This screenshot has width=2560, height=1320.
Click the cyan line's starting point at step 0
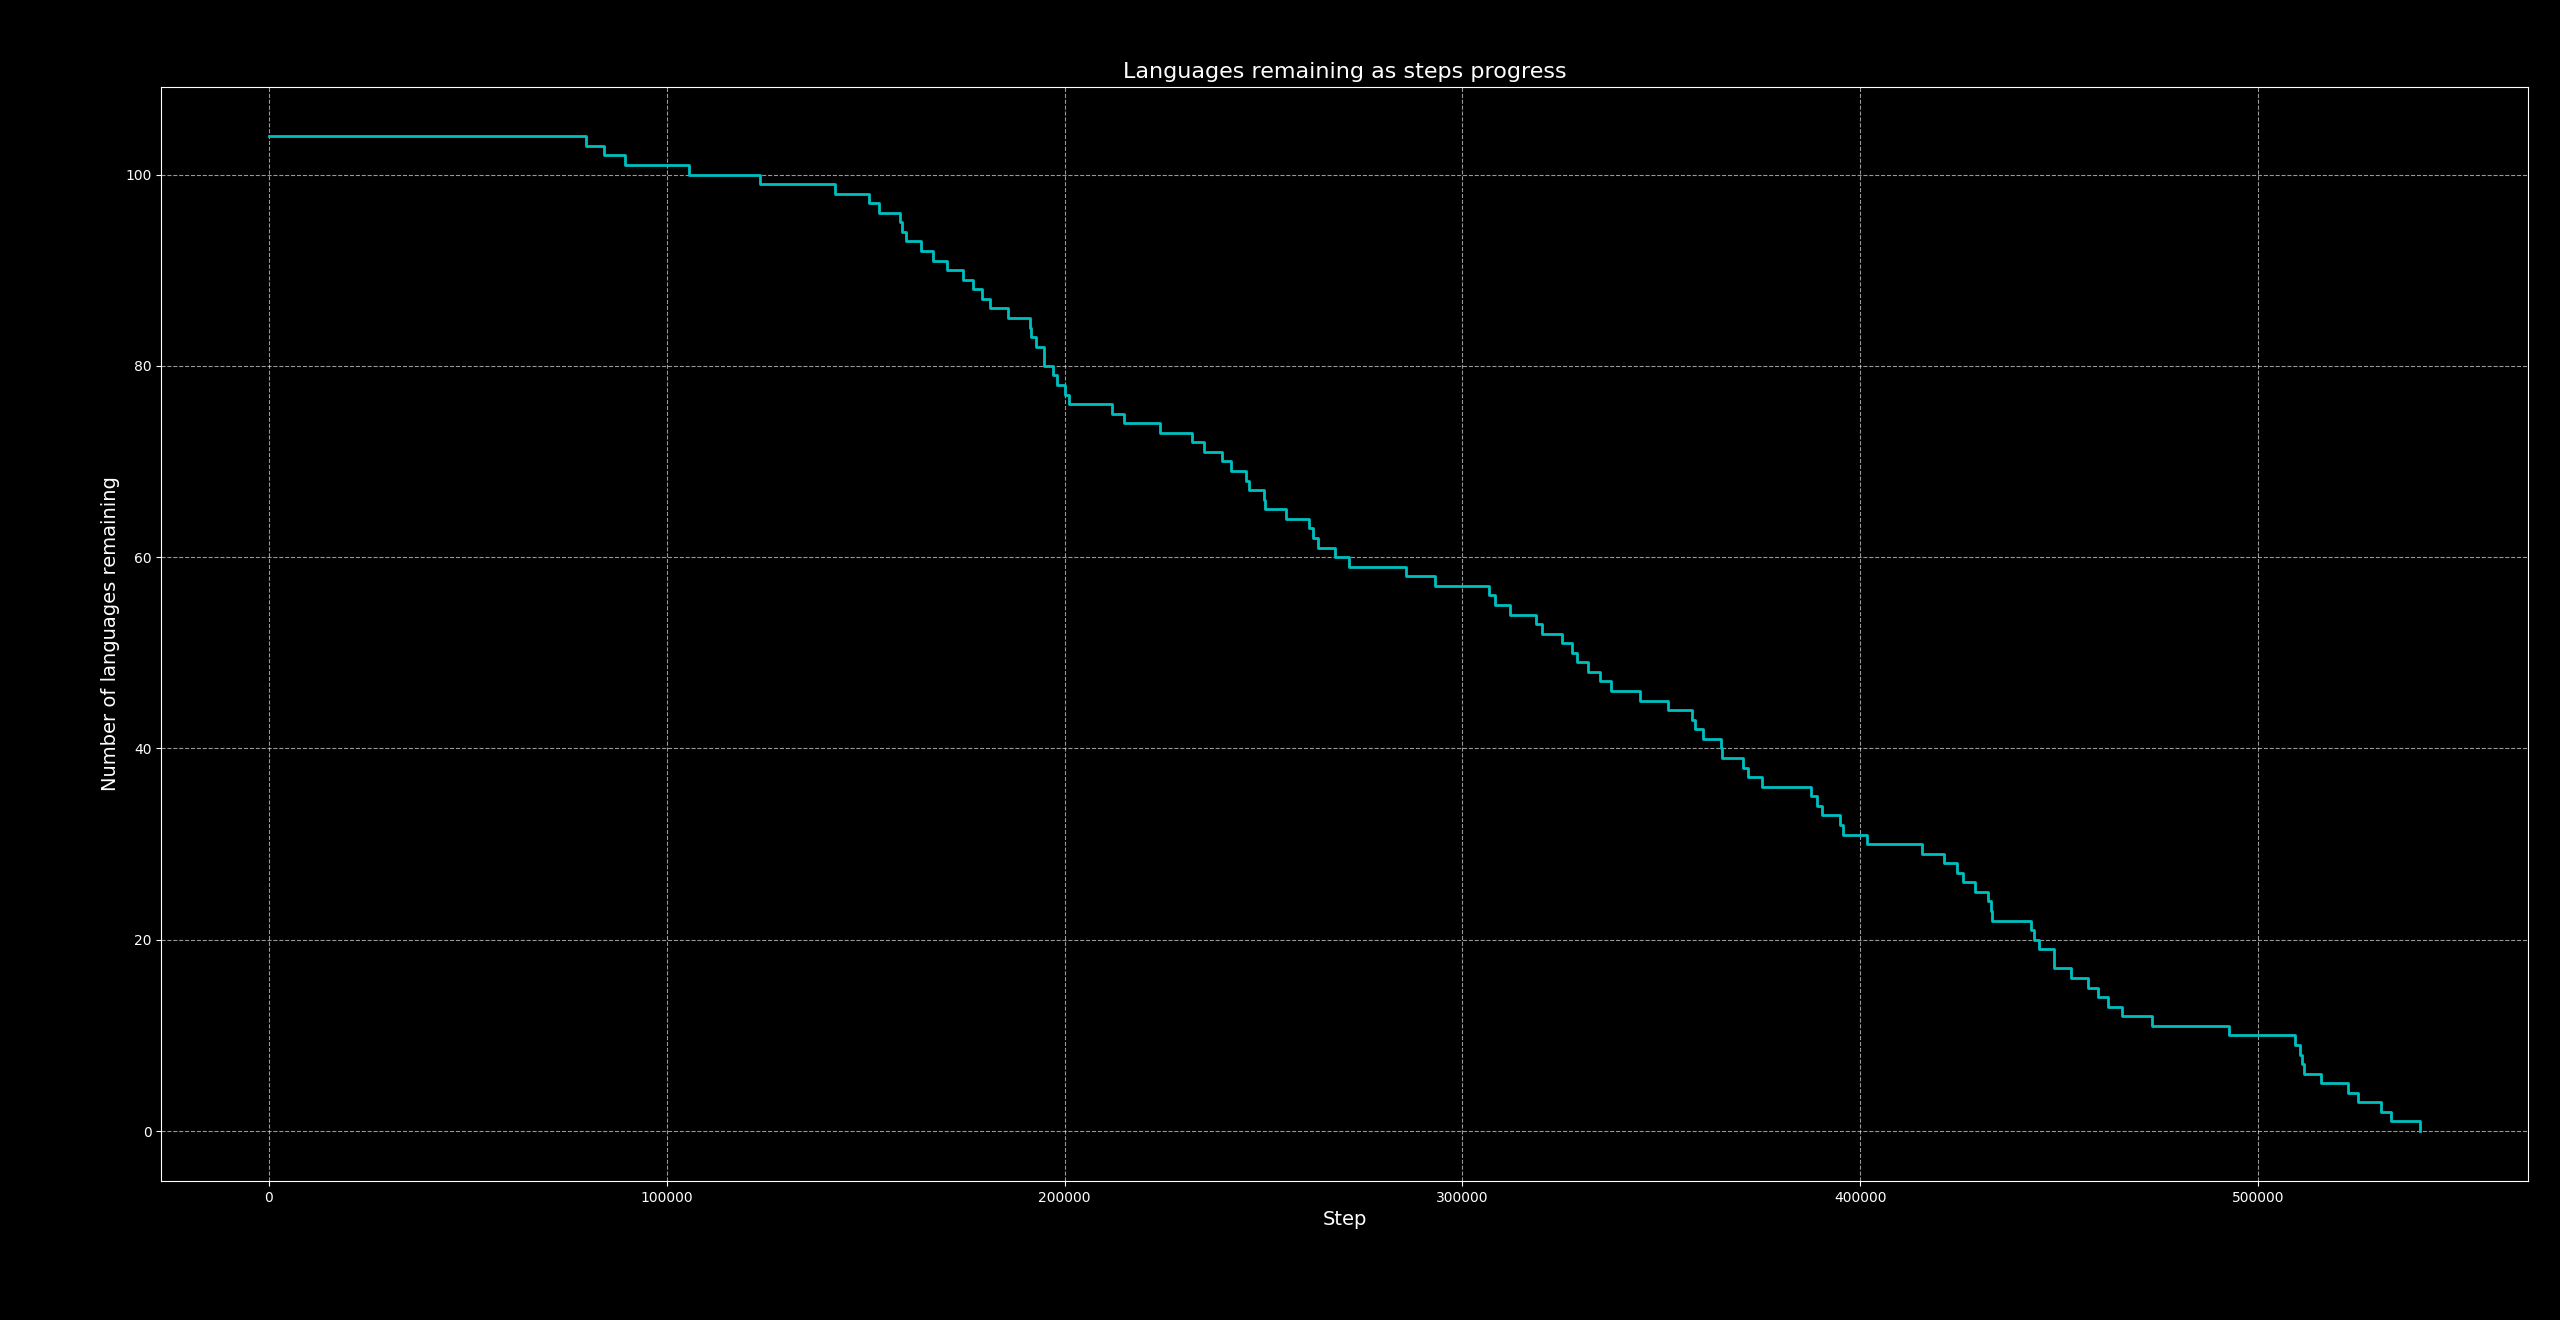[270, 136]
